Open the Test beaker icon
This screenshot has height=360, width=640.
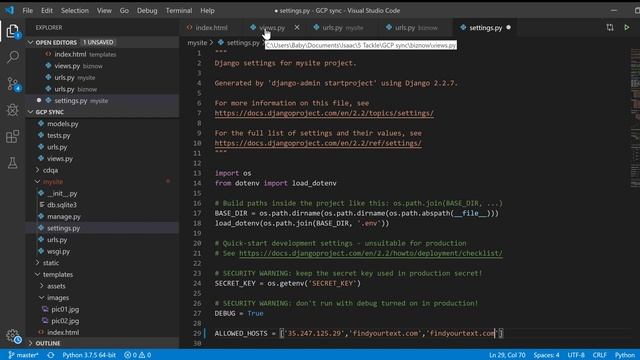pos(13,163)
